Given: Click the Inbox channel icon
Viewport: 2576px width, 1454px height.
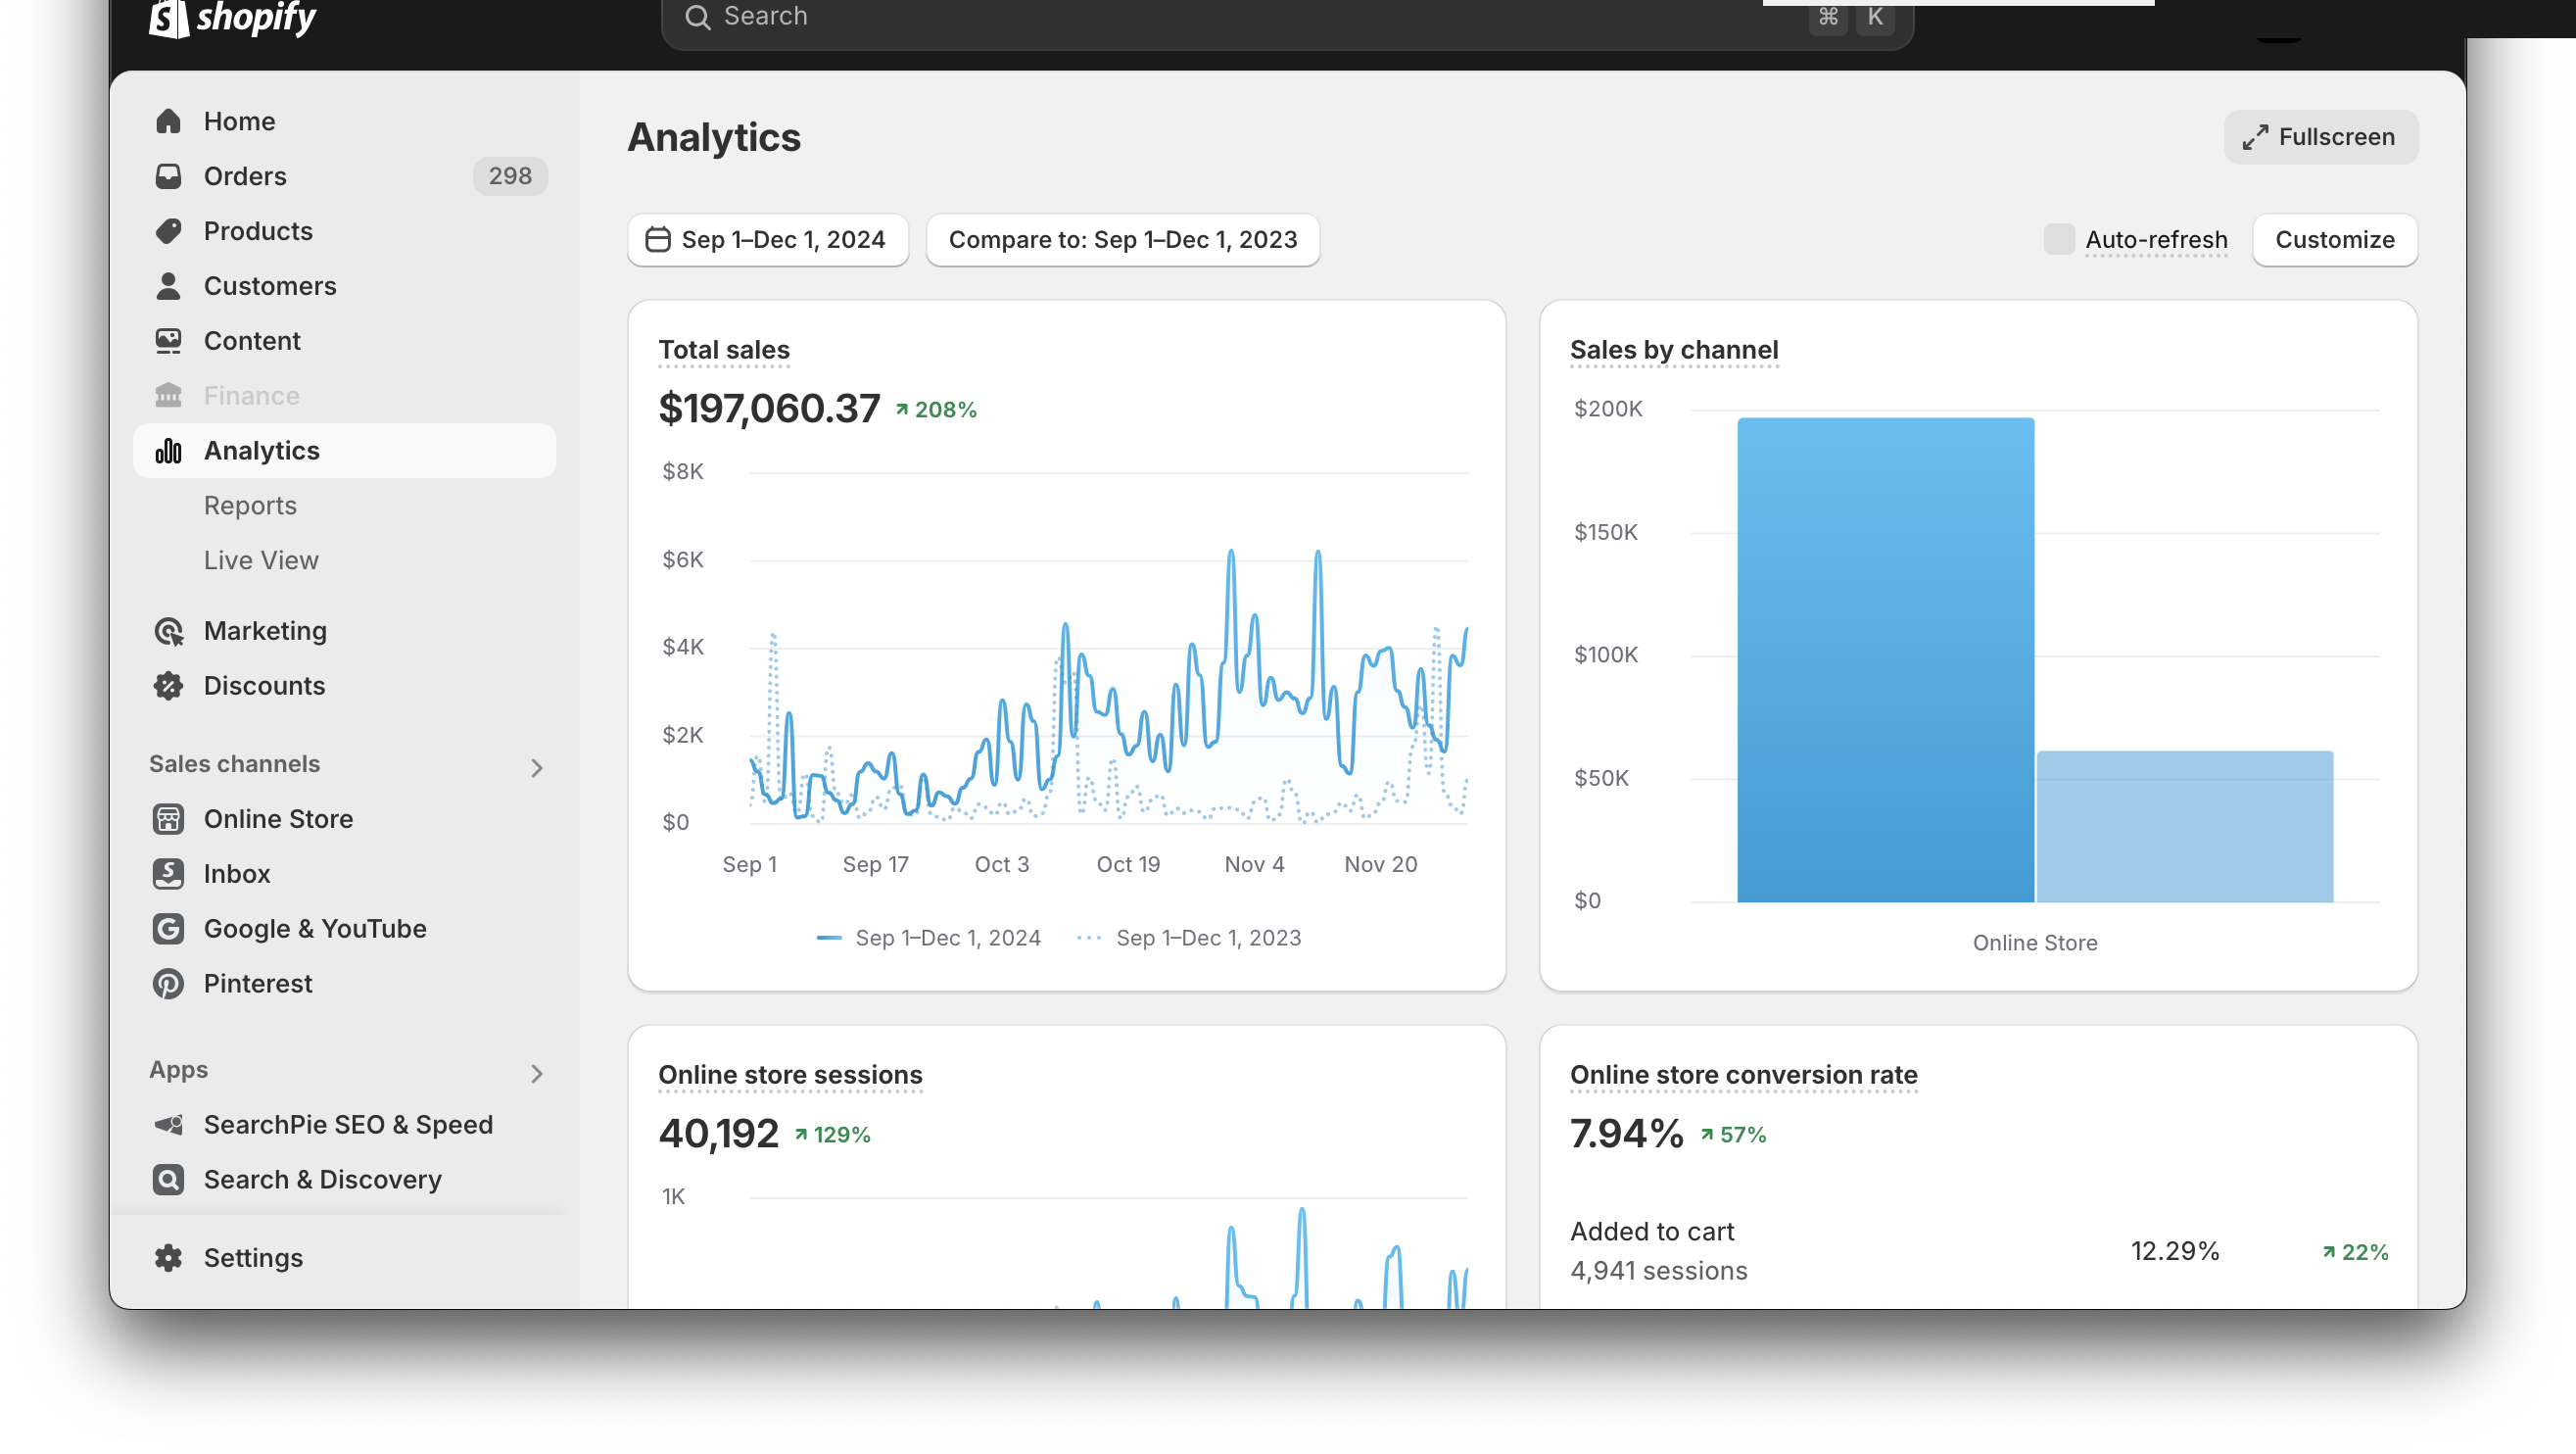Looking at the screenshot, I should [x=168, y=874].
